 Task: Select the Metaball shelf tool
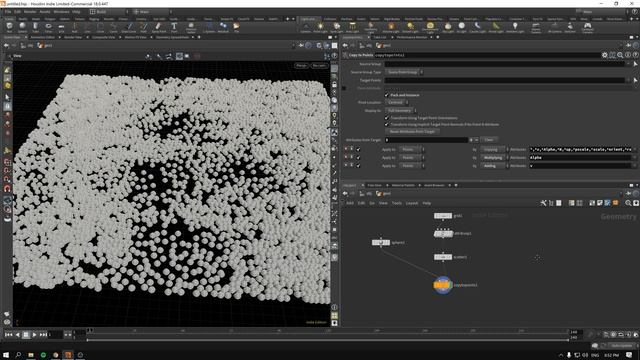(x=223, y=27)
